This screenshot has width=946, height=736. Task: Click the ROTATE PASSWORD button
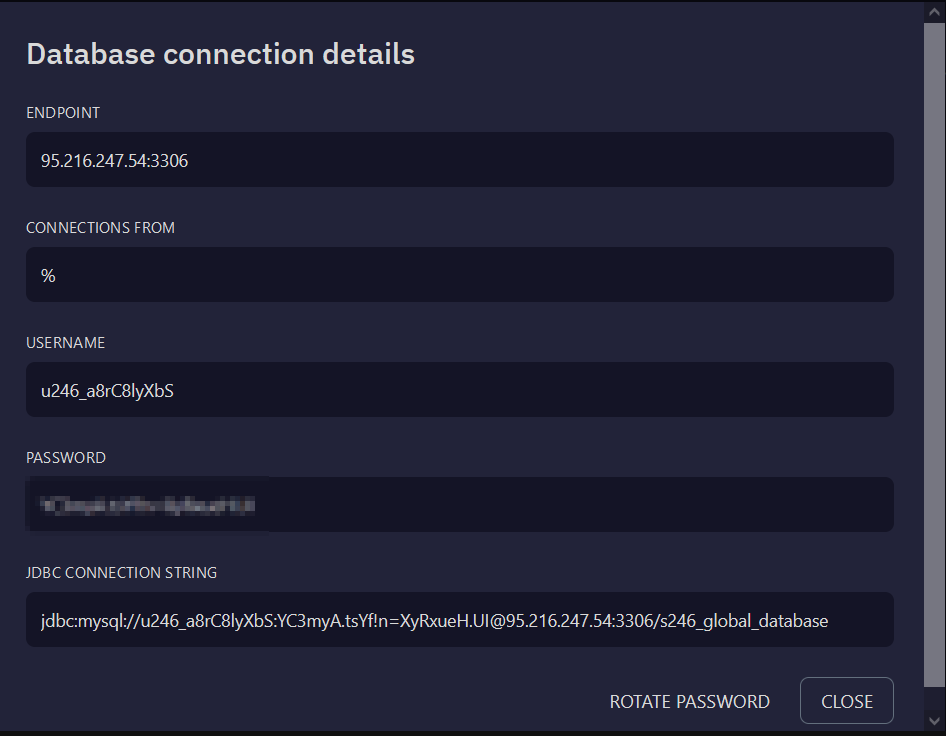click(x=689, y=702)
